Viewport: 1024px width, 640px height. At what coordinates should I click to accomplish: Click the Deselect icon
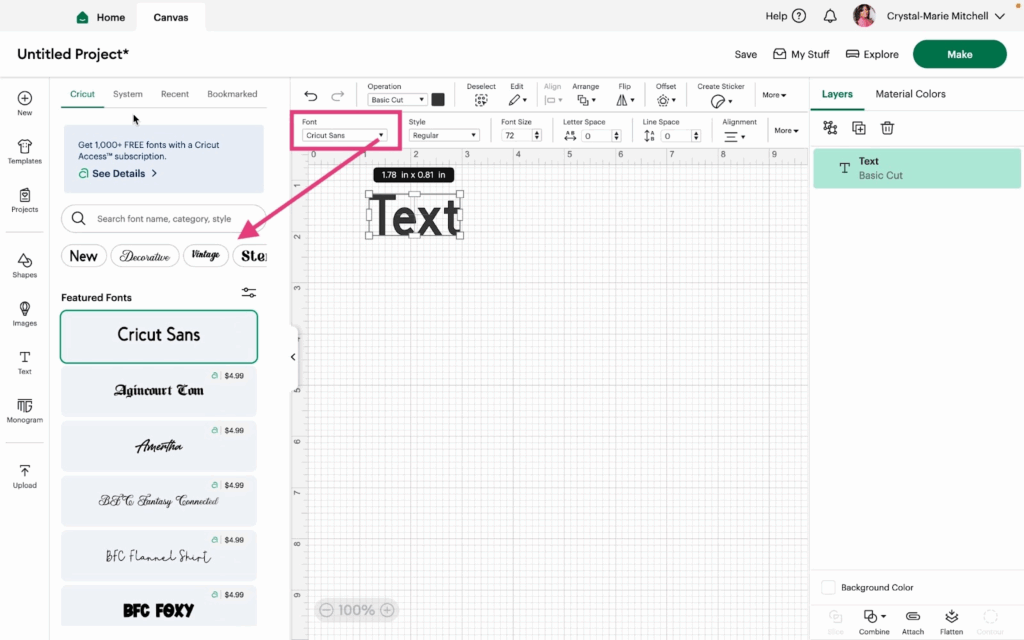(481, 100)
